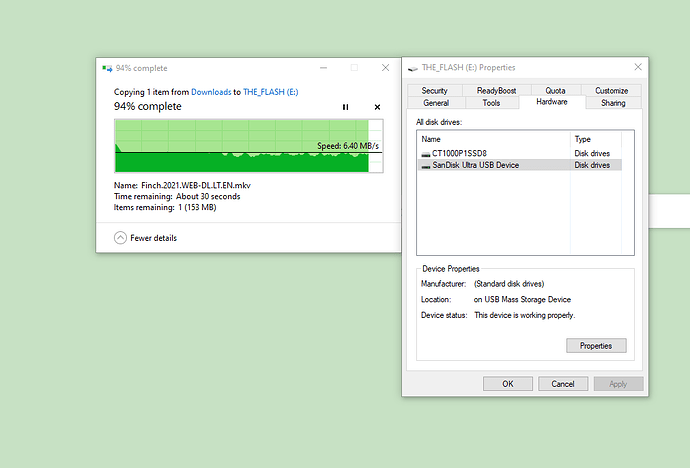
Task: Confirm with the OK button
Action: 508,384
